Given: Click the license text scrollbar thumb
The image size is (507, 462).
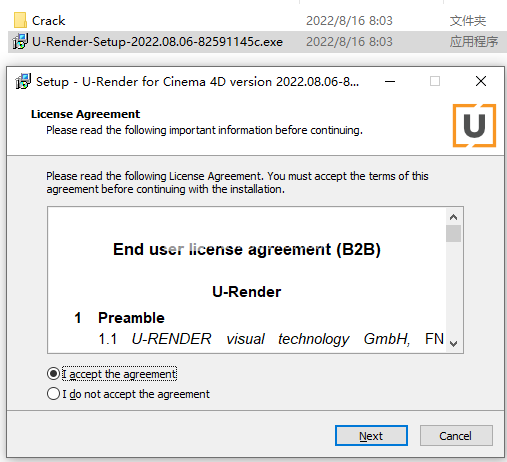Looking at the screenshot, I should 453,233.
